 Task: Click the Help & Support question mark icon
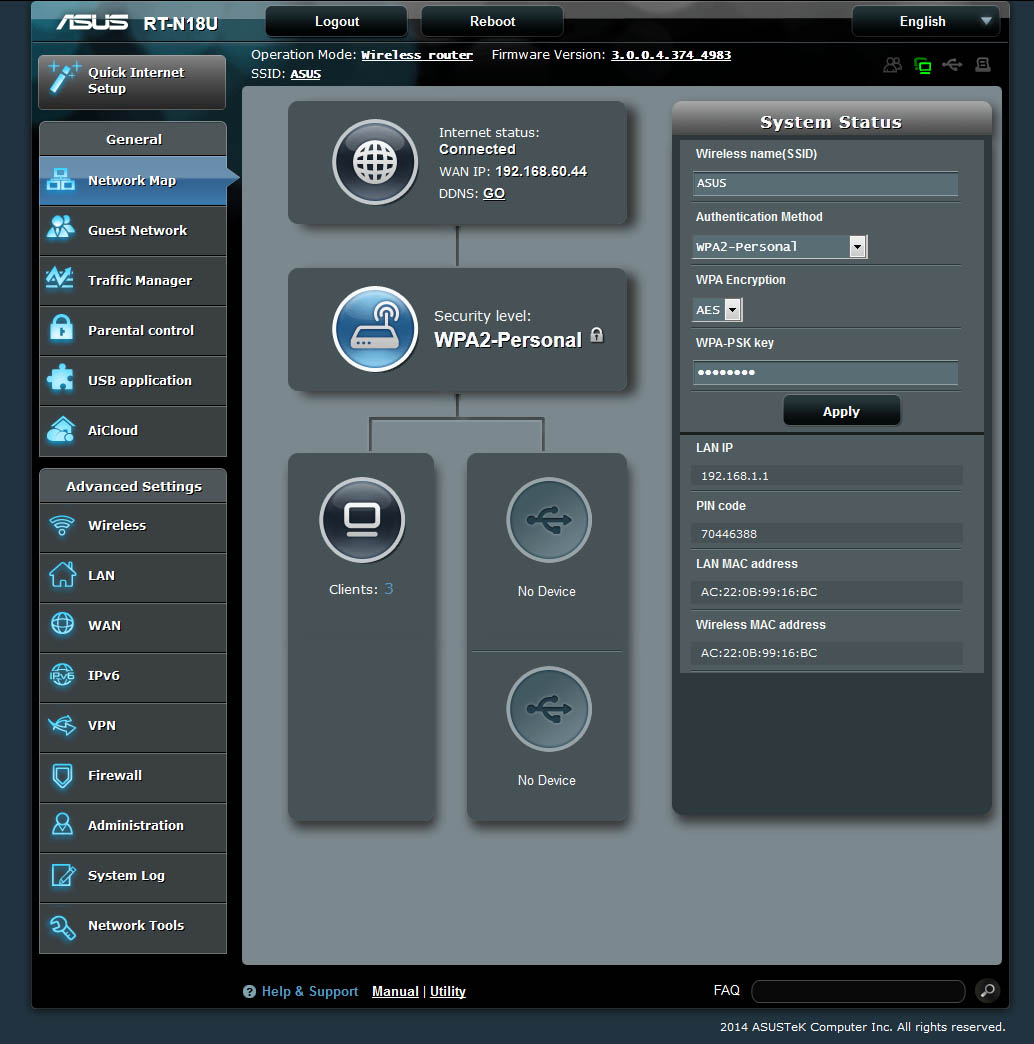(x=250, y=991)
